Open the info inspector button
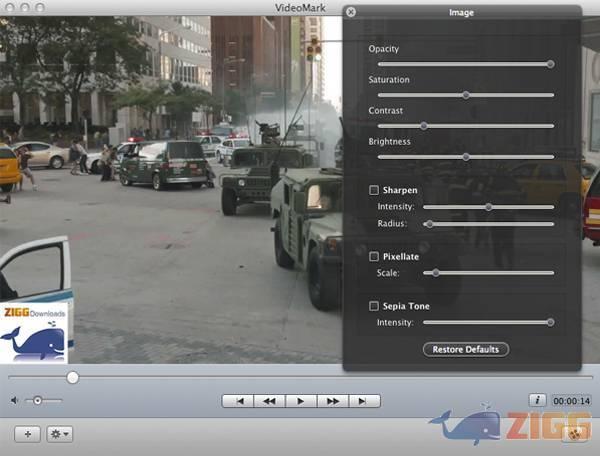This screenshot has height=456, width=600. 538,400
